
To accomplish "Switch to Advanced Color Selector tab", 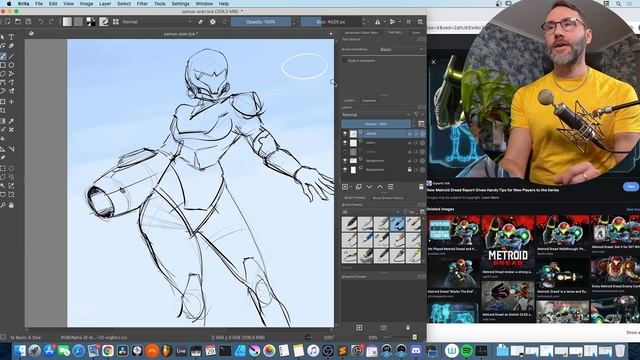I will point(361,32).
